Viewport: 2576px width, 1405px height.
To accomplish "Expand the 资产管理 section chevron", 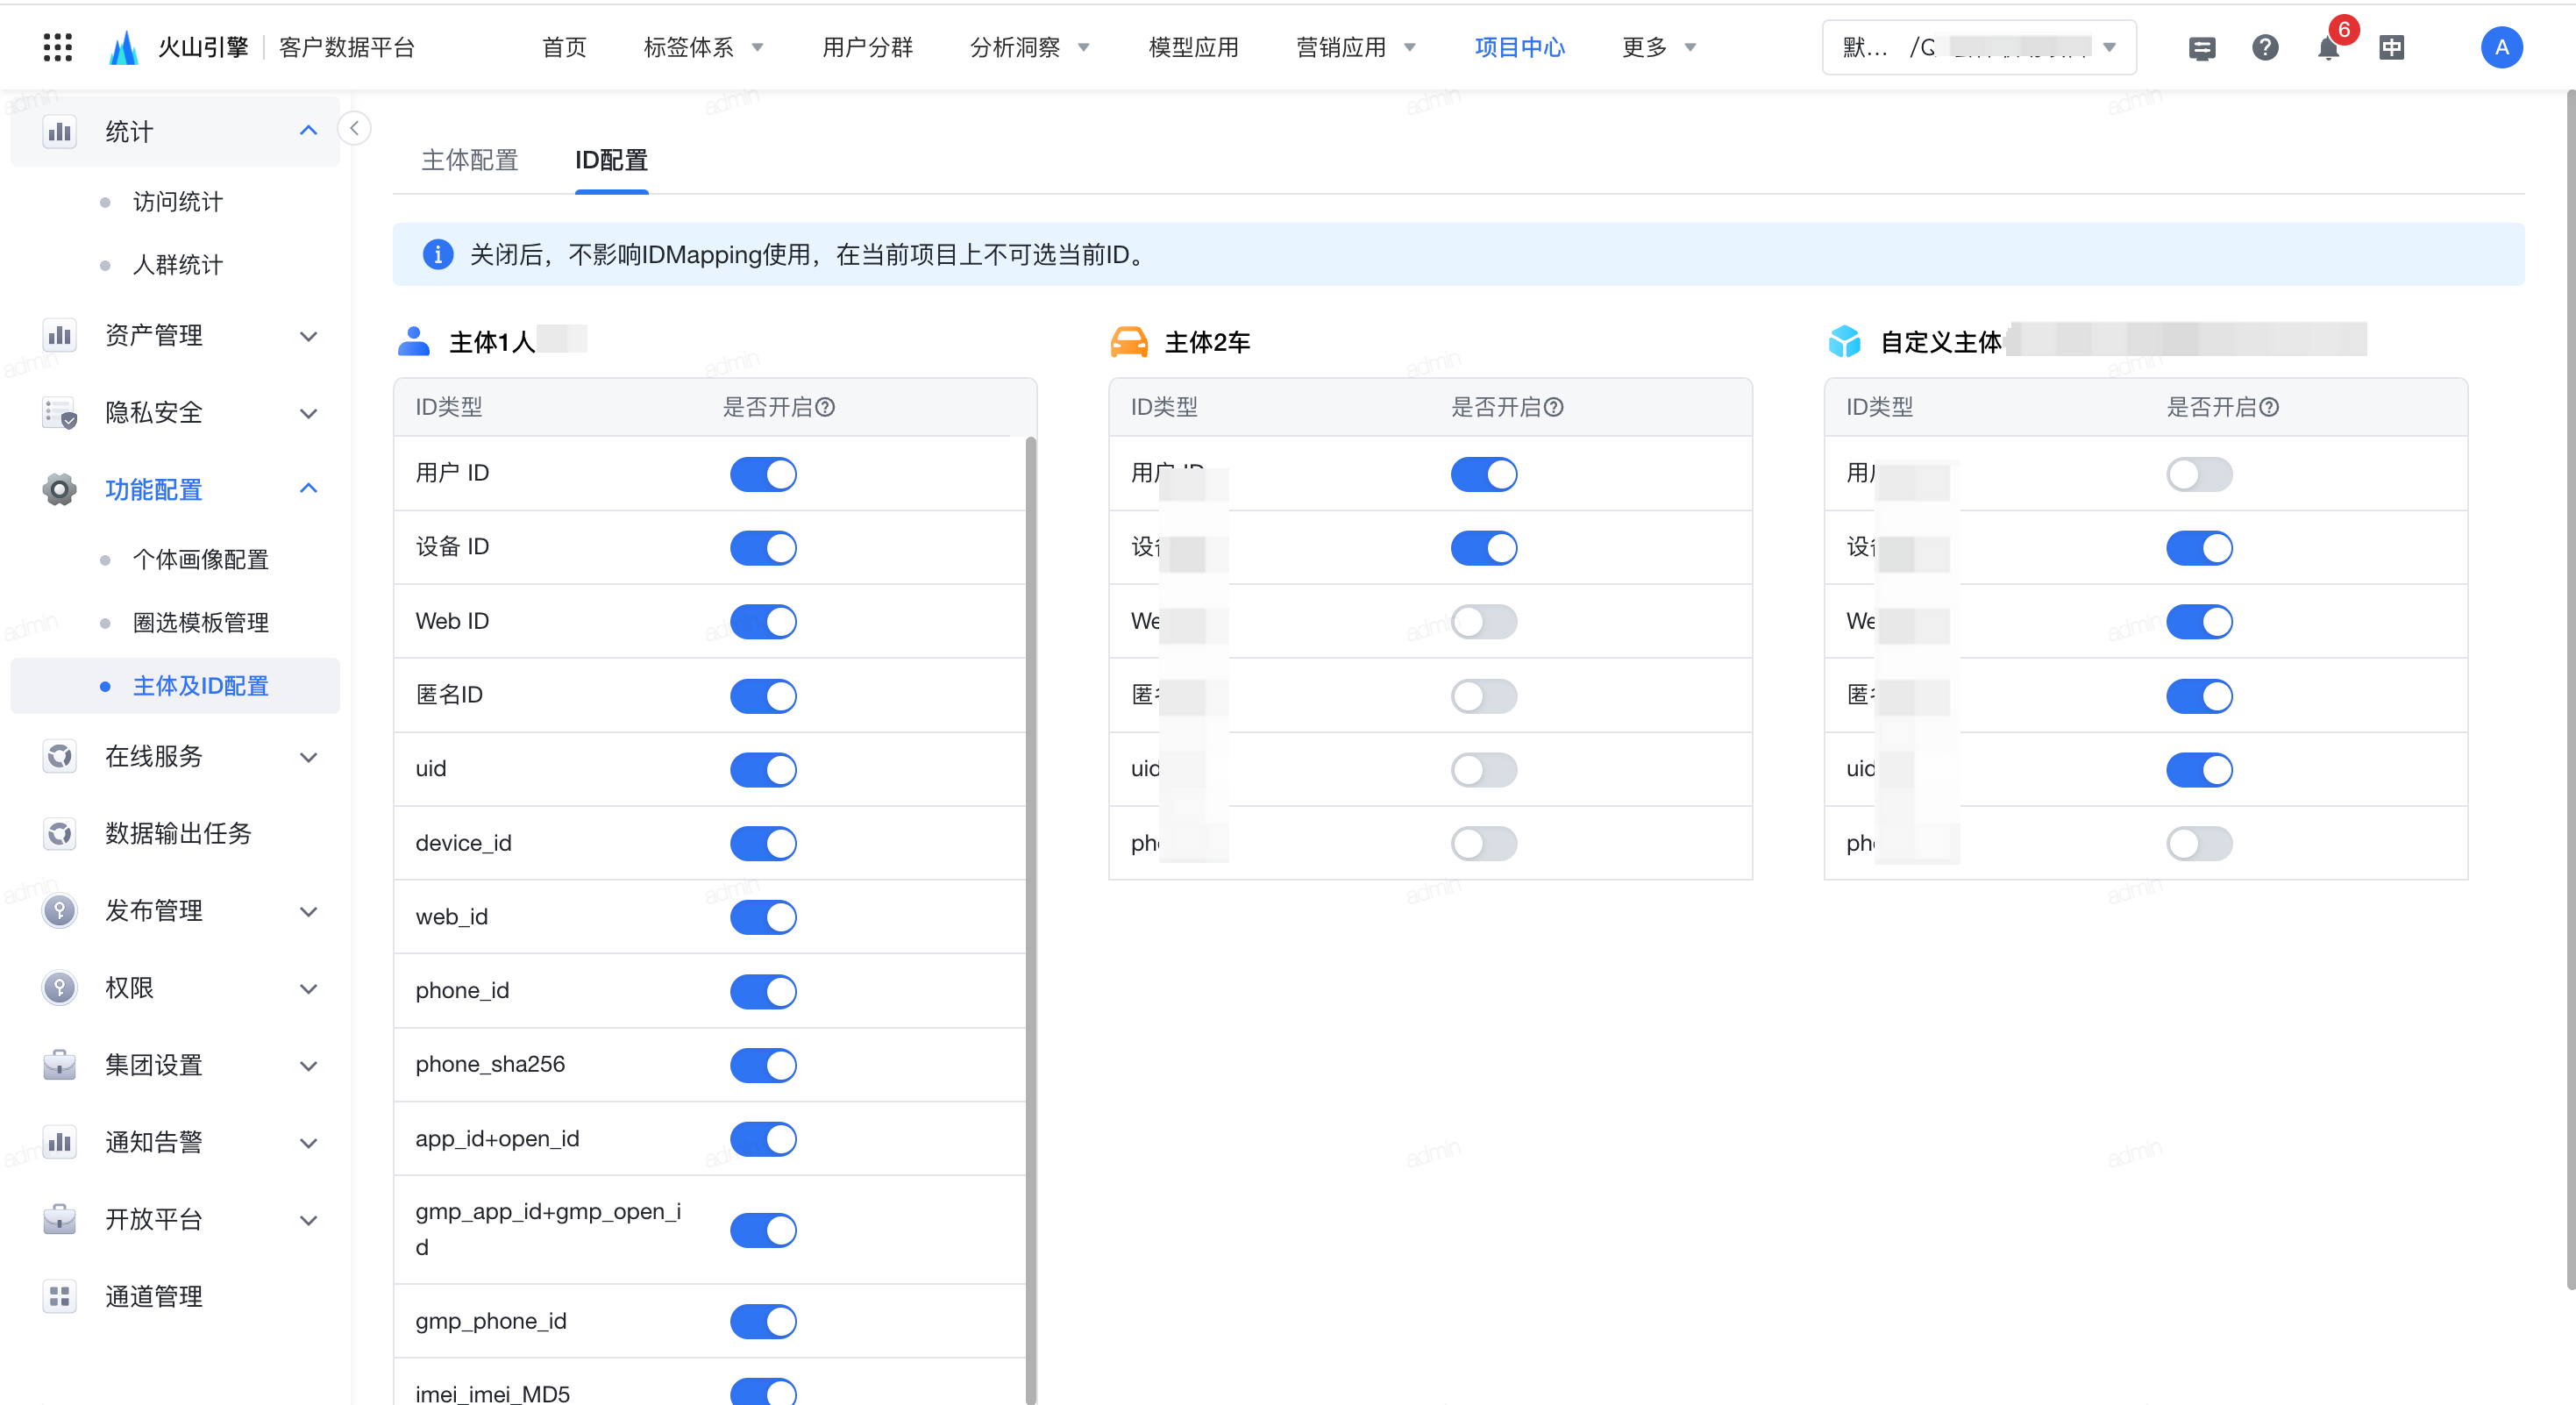I will pyautogui.click(x=309, y=336).
